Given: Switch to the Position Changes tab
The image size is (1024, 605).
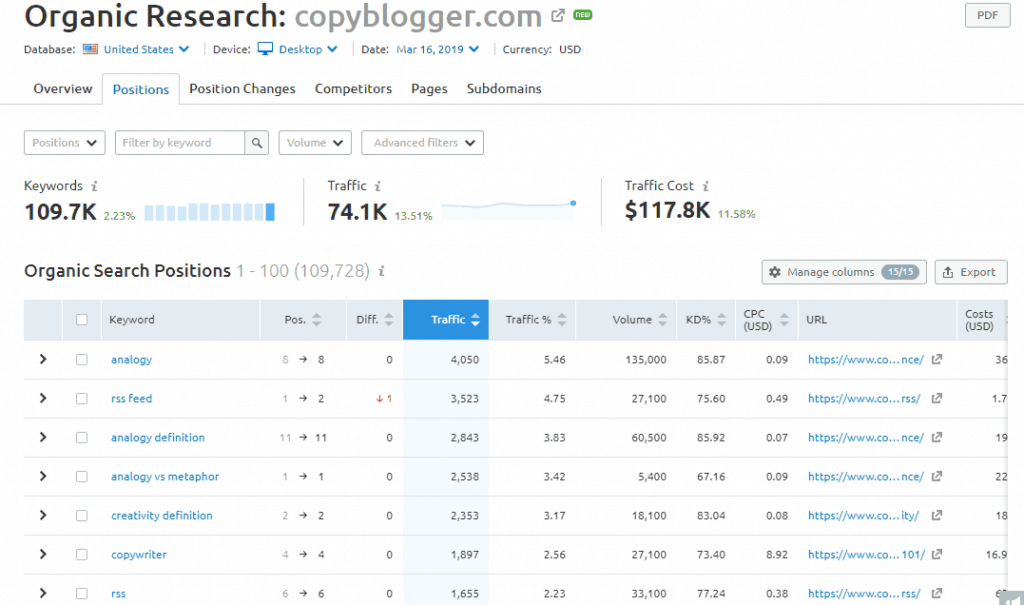Looking at the screenshot, I should (242, 88).
